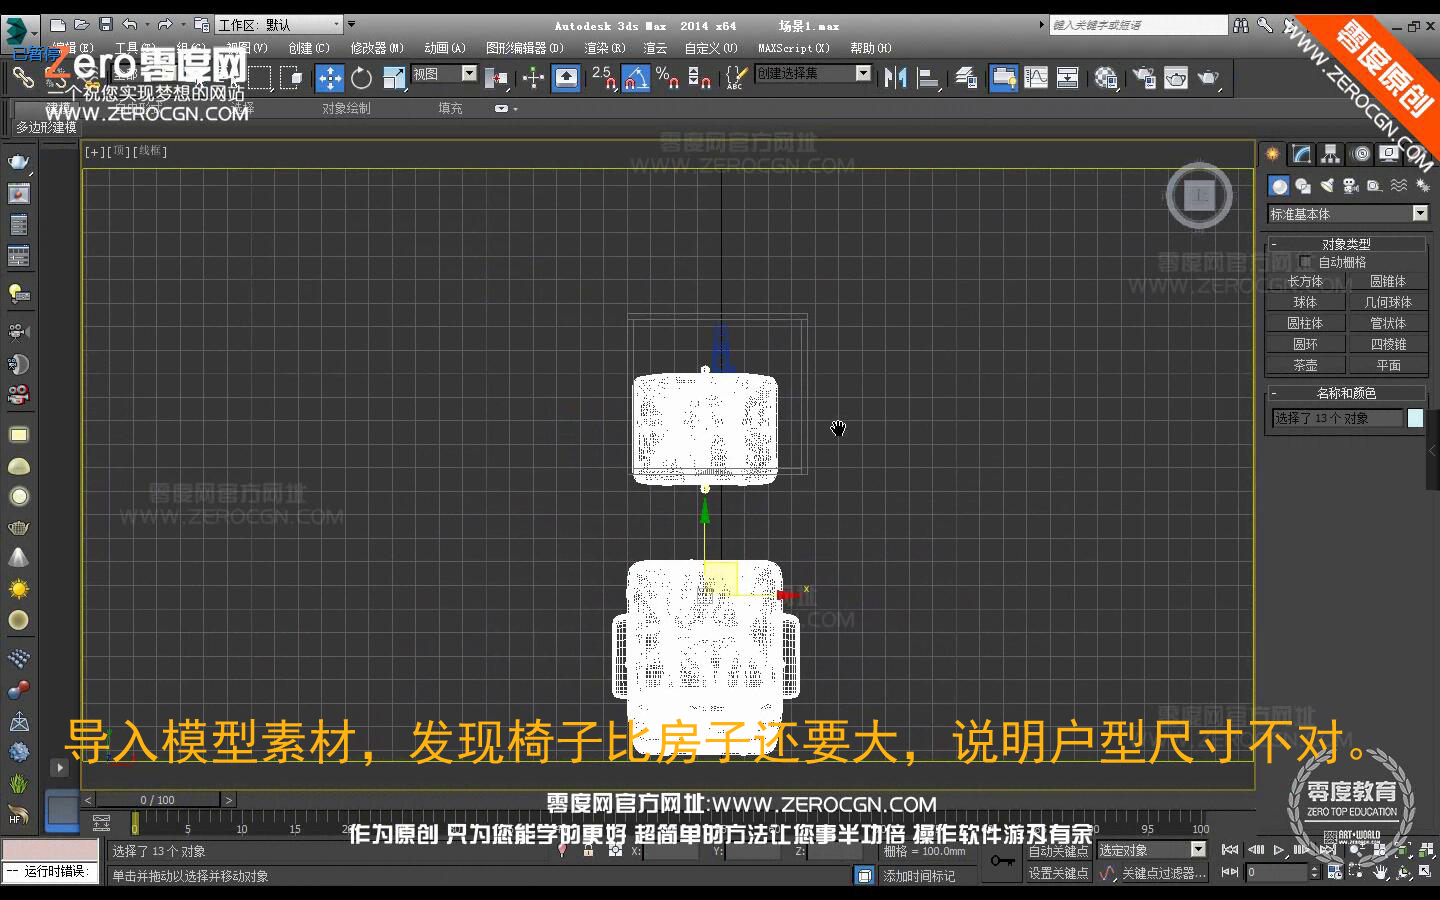1440x900 pixels.
Task: Click the New Scene icon
Action: [x=57, y=25]
